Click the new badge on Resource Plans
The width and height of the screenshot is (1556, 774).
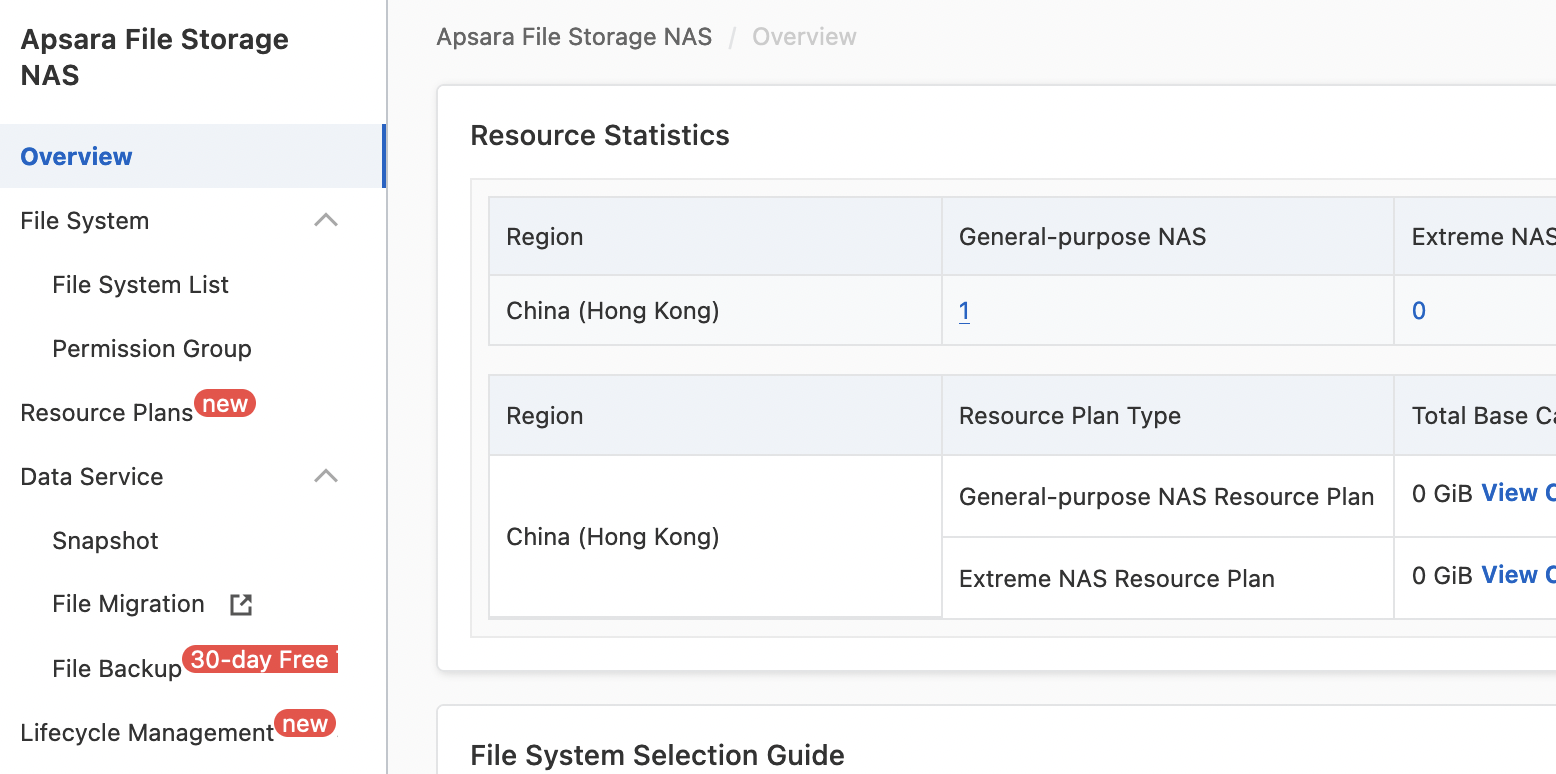click(225, 404)
